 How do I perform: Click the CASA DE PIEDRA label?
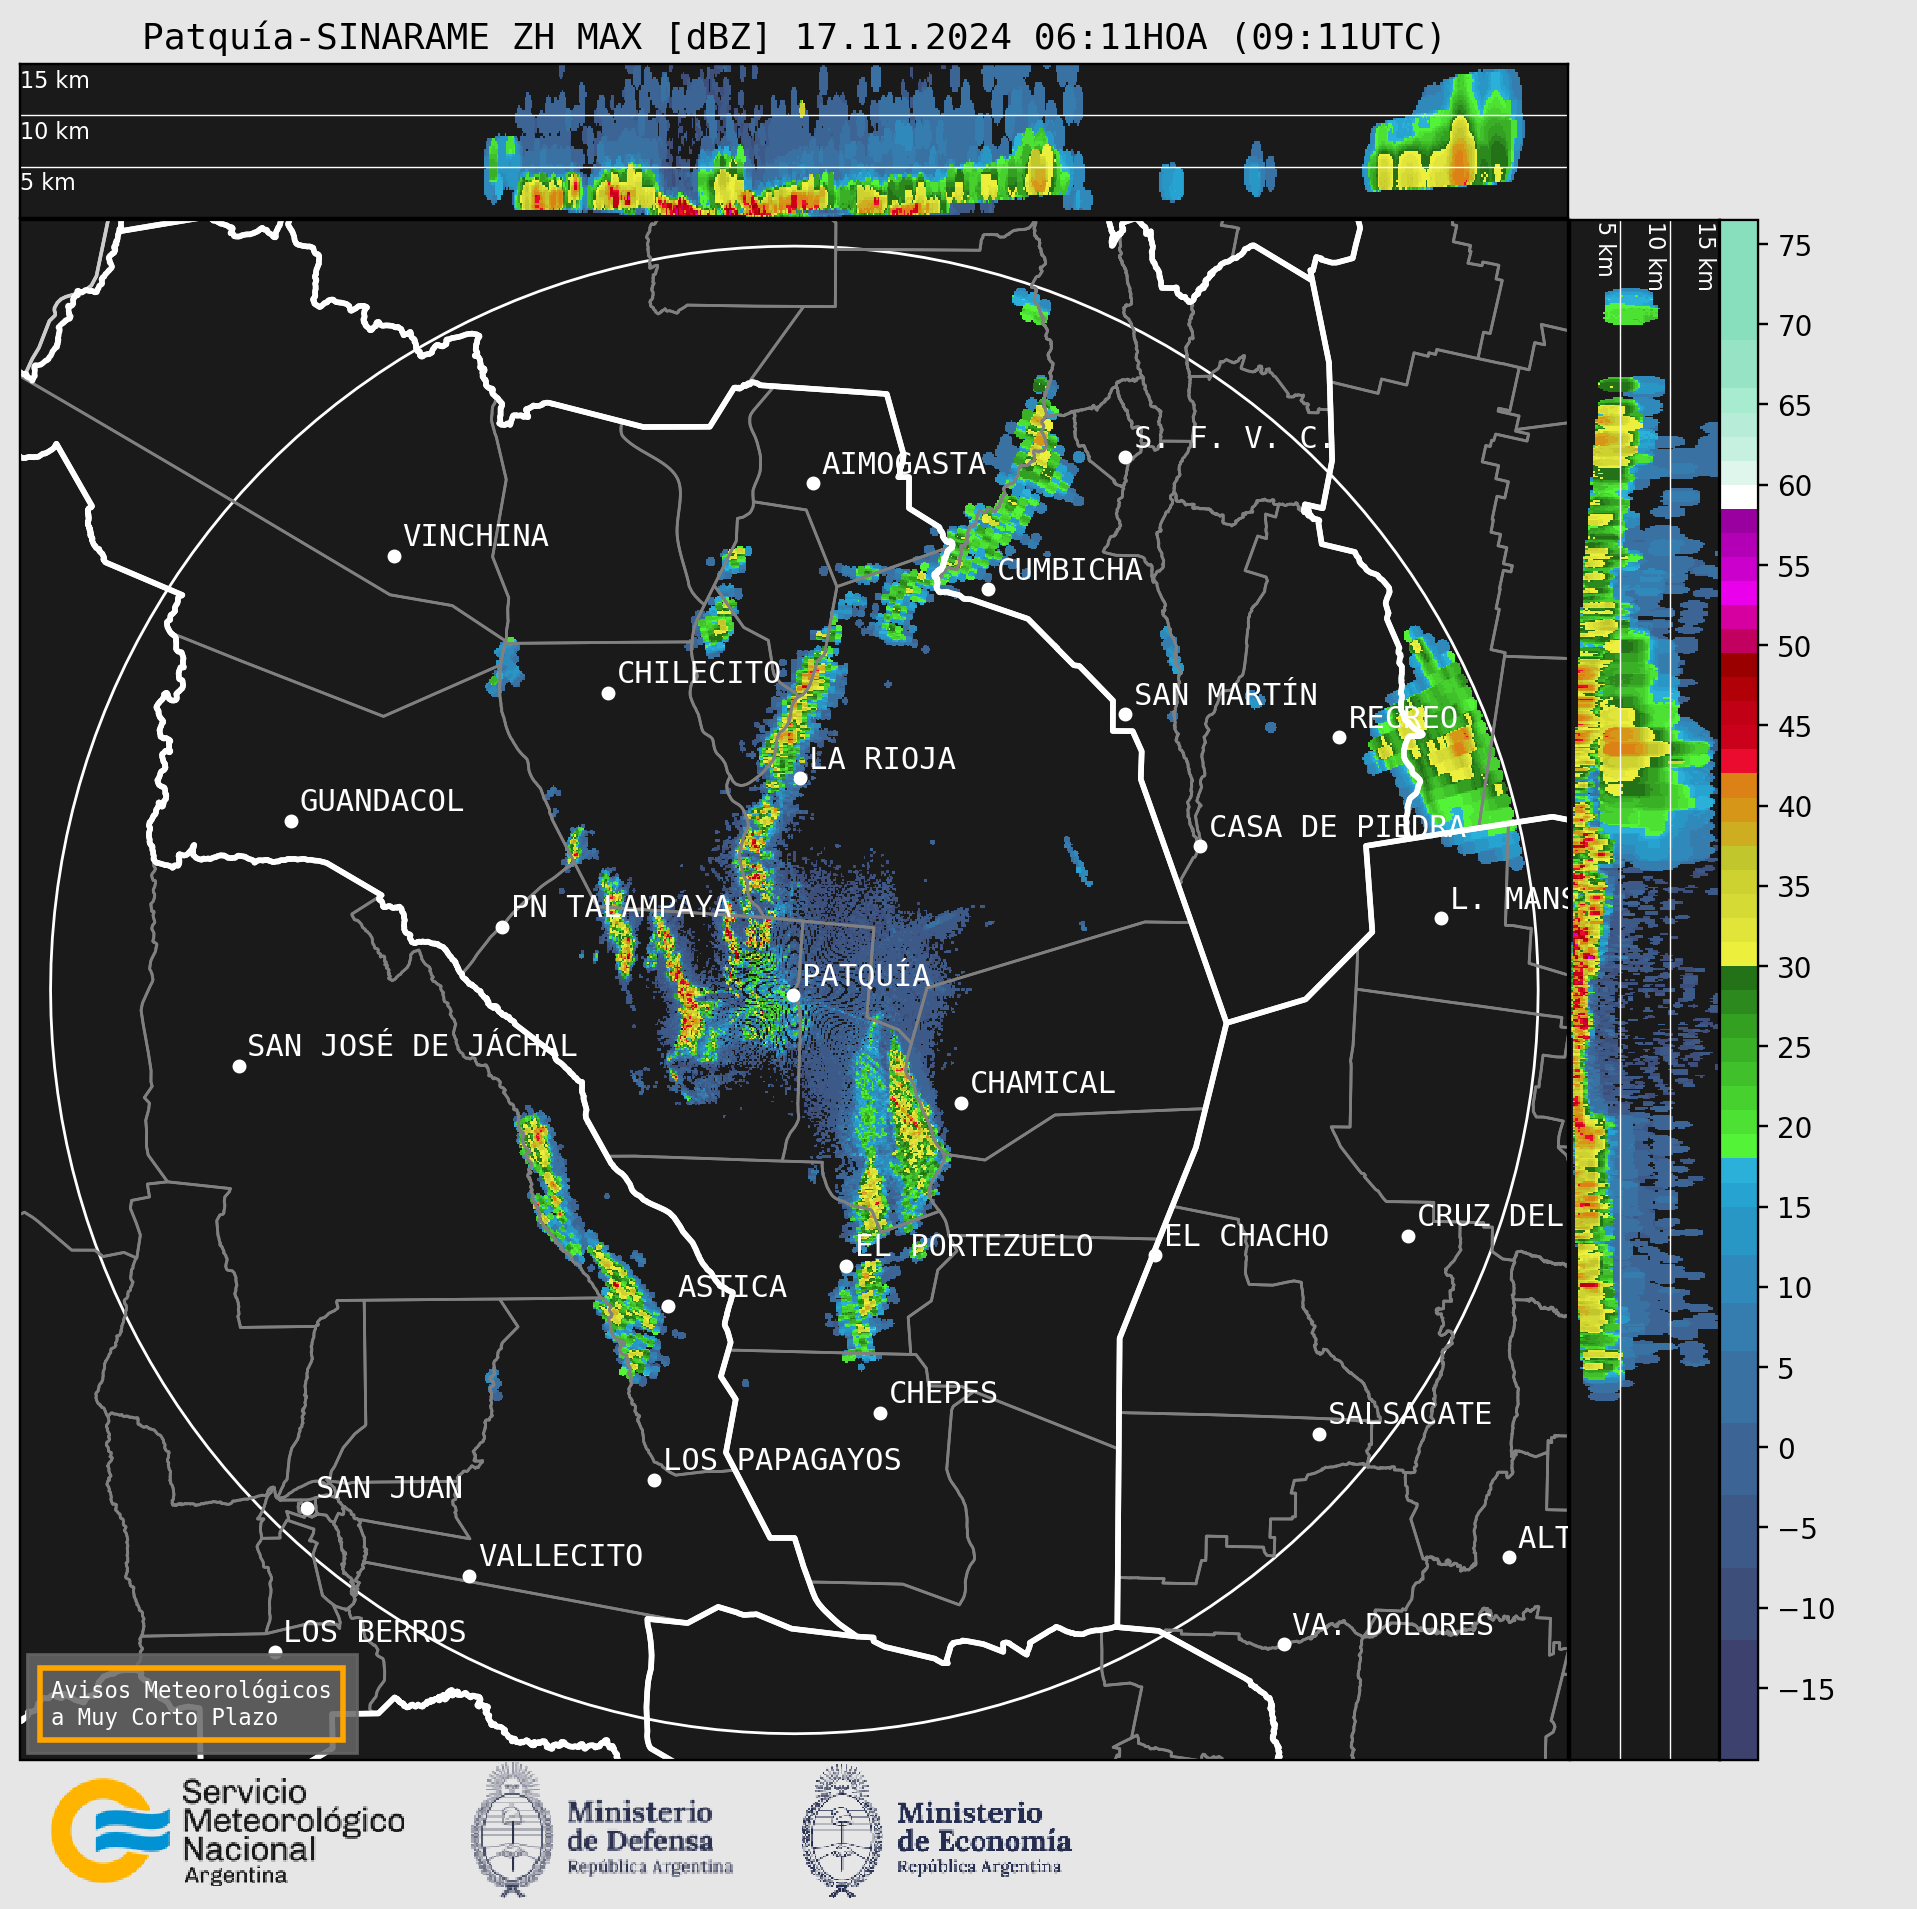click(1337, 826)
